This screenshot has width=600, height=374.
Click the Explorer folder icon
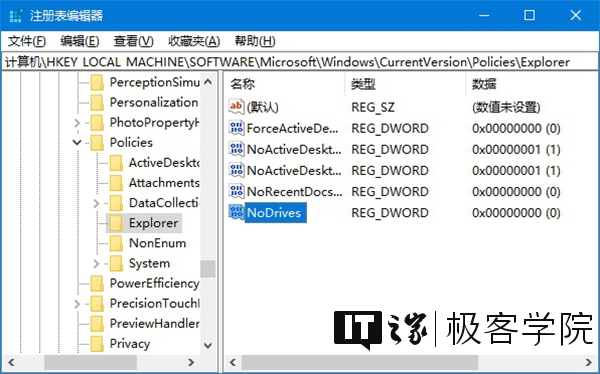(116, 223)
